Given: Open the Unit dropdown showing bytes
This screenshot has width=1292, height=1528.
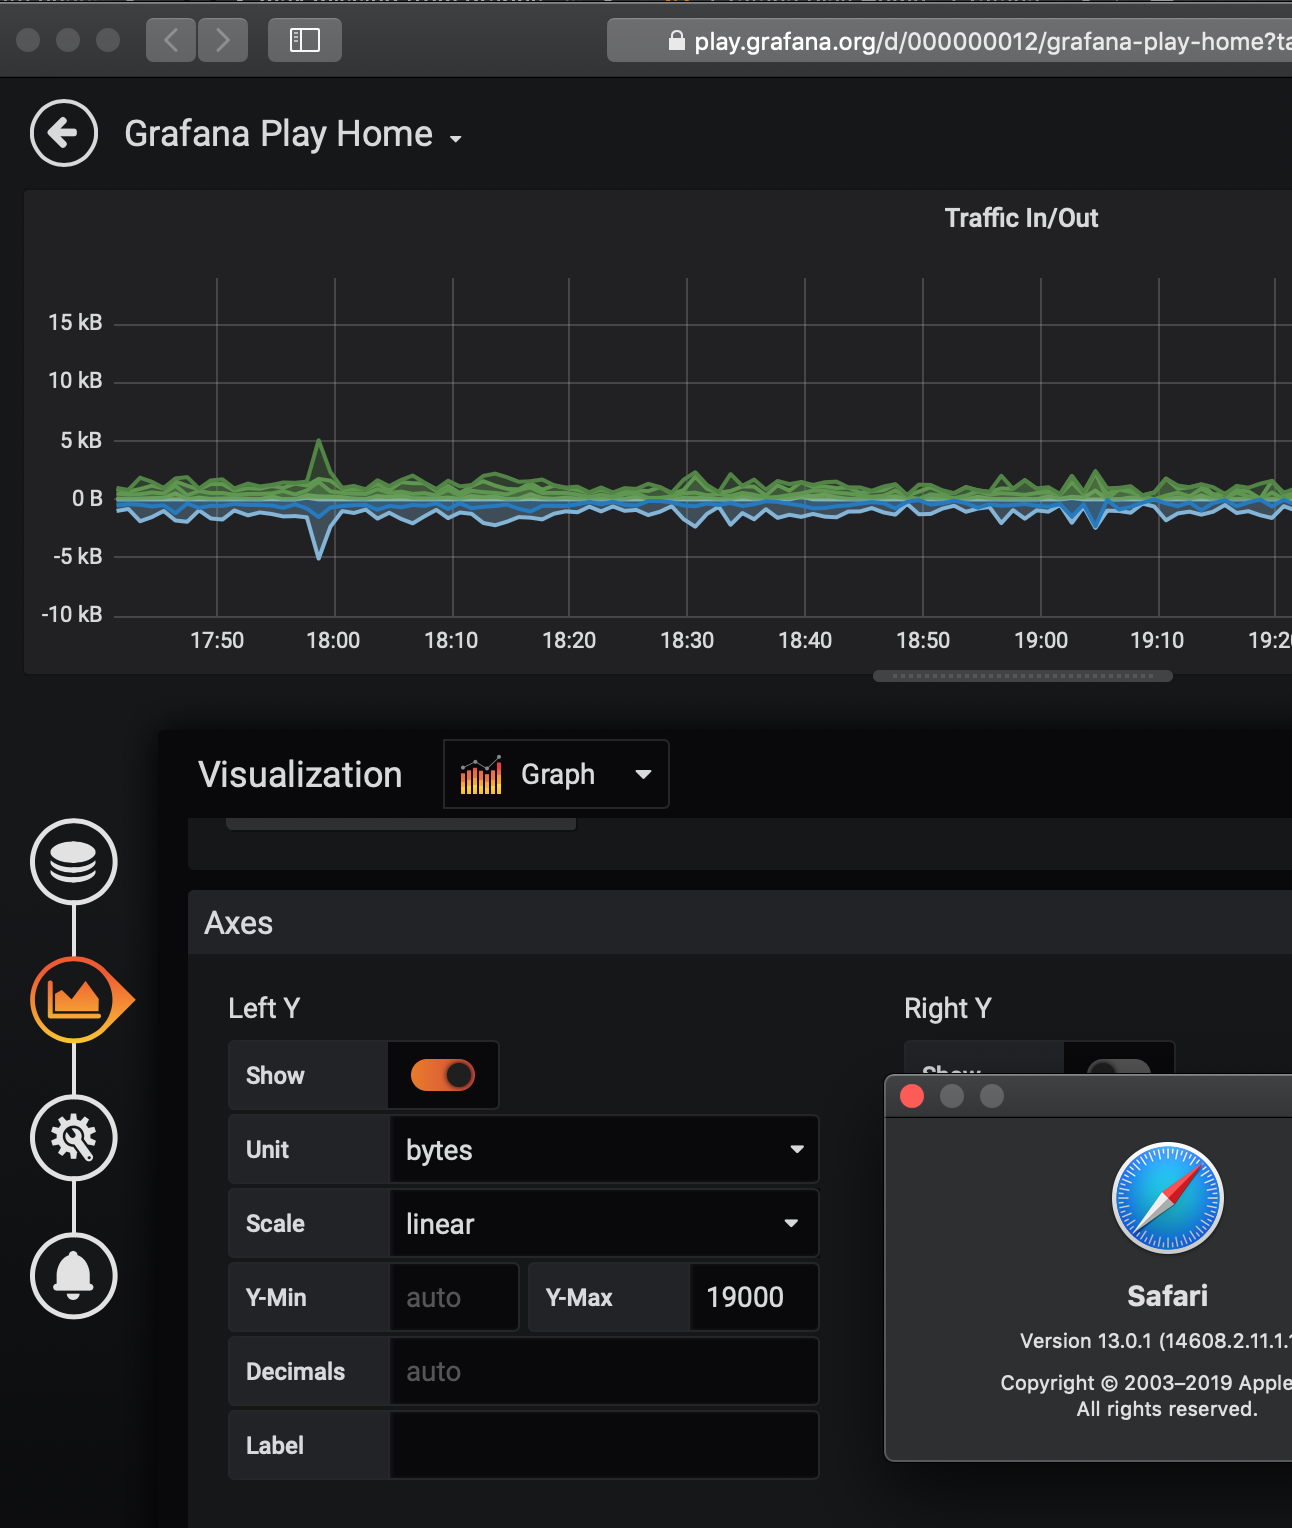Looking at the screenshot, I should 604,1149.
